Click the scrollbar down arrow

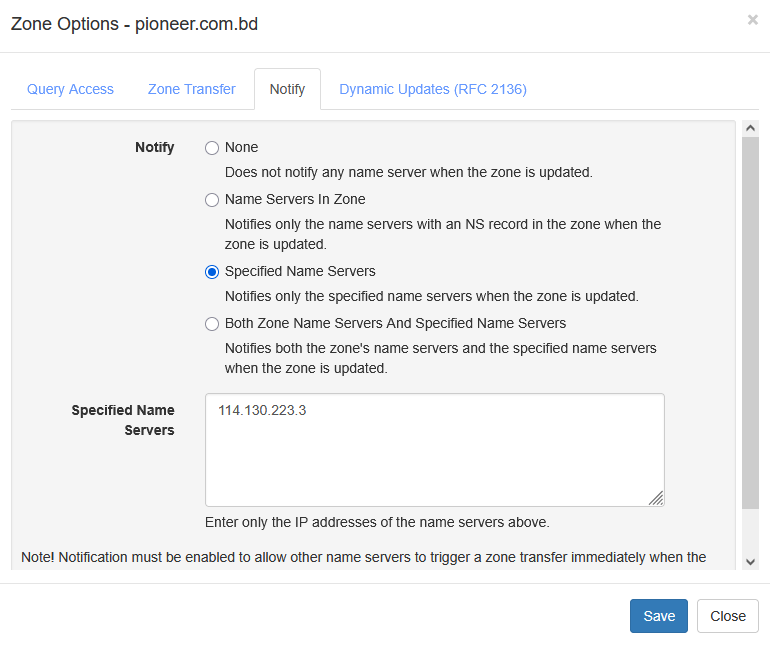pyautogui.click(x=750, y=562)
